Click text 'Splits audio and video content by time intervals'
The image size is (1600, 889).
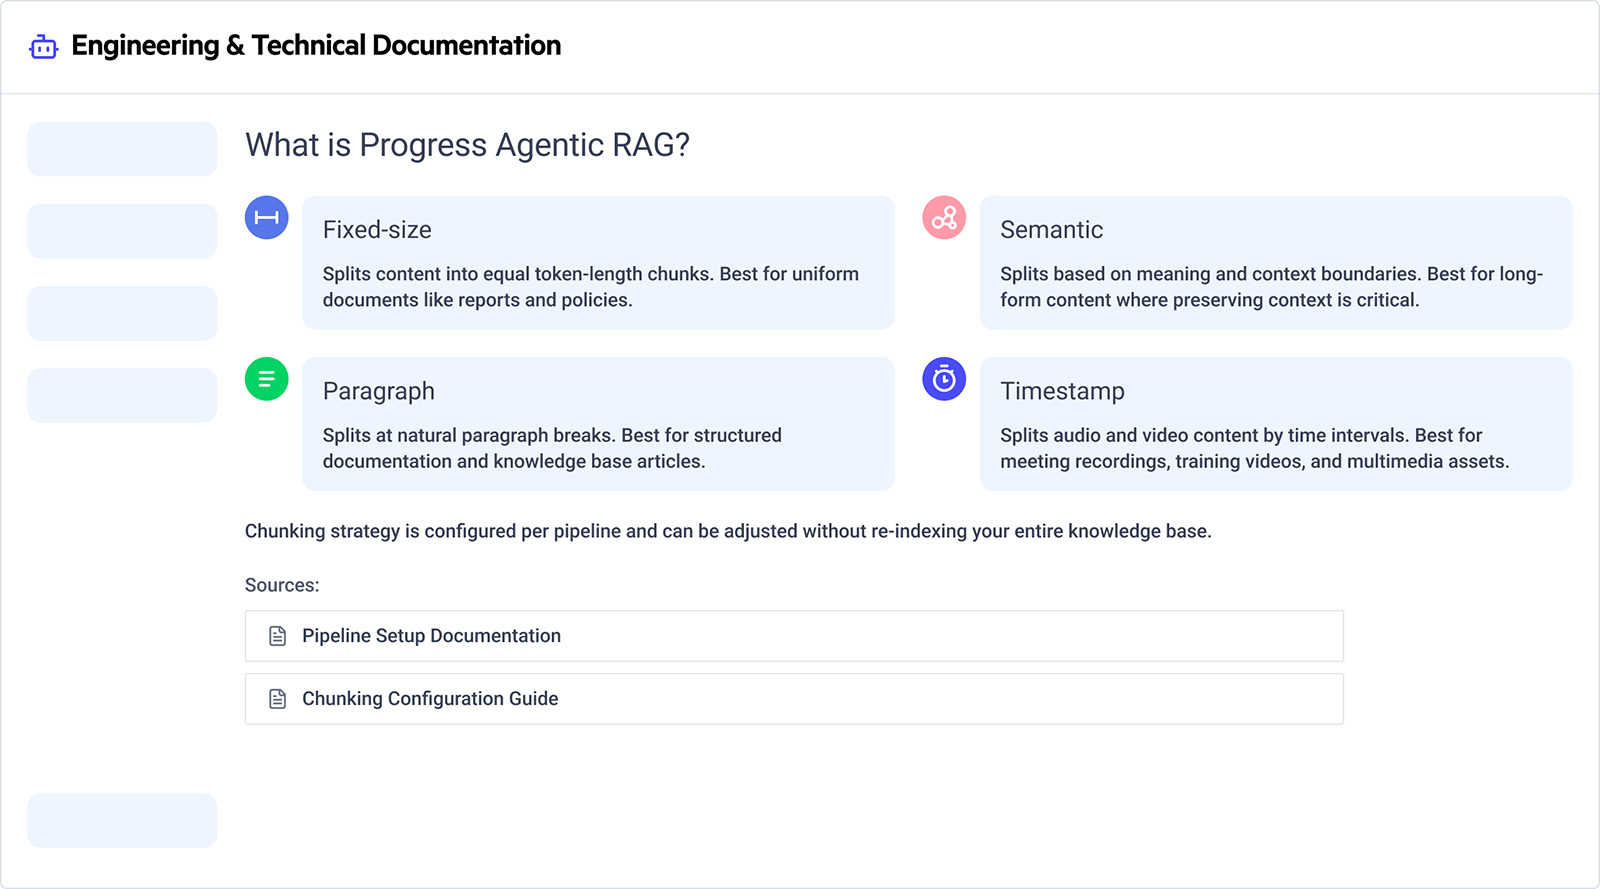(1204, 435)
